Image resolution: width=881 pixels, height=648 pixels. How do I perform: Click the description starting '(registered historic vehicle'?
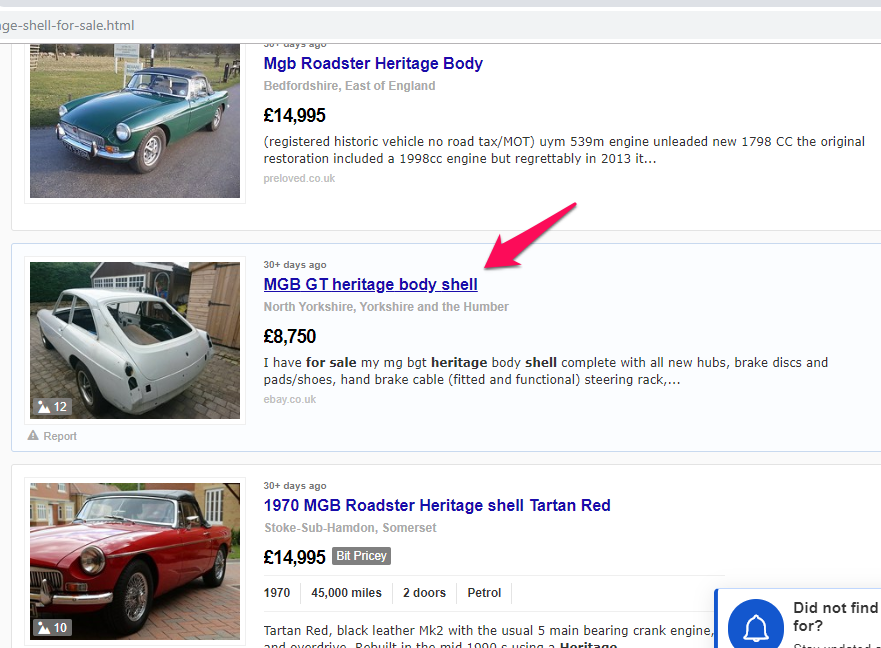tap(564, 150)
